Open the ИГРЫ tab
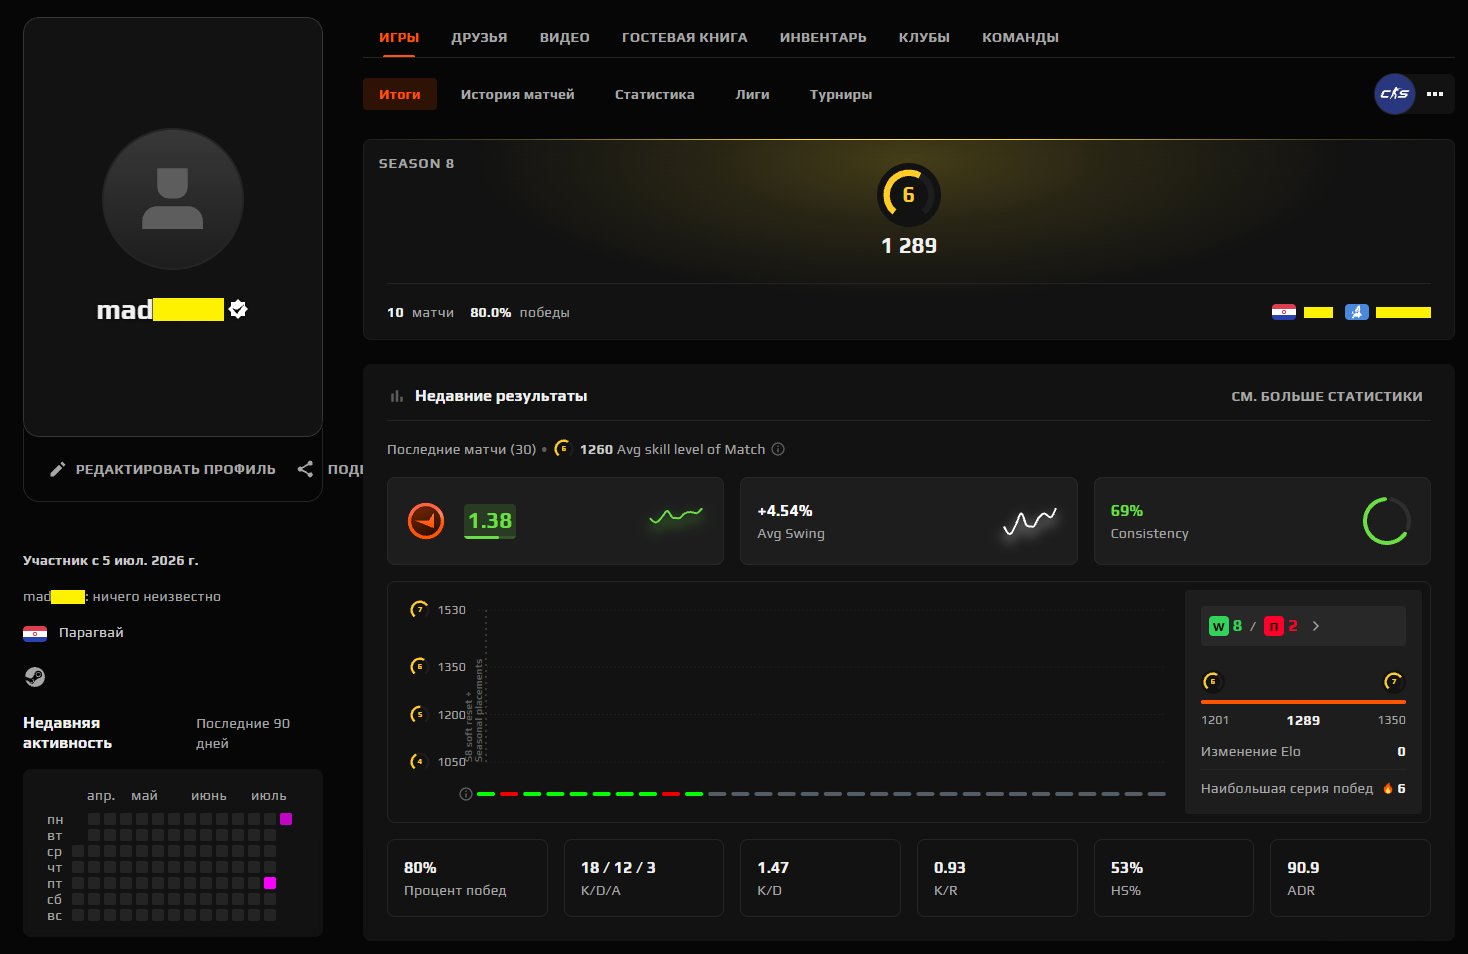The image size is (1468, 954). 399,37
